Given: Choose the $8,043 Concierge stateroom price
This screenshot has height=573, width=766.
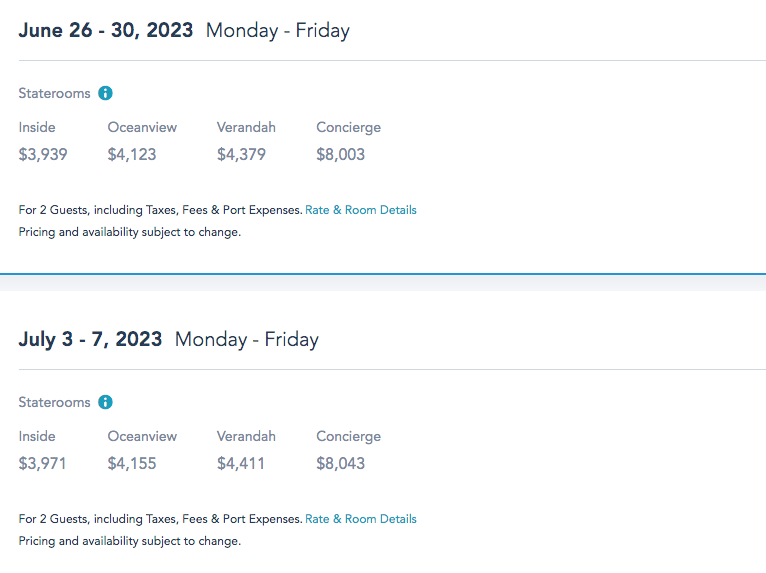Looking at the screenshot, I should pyautogui.click(x=341, y=464).
